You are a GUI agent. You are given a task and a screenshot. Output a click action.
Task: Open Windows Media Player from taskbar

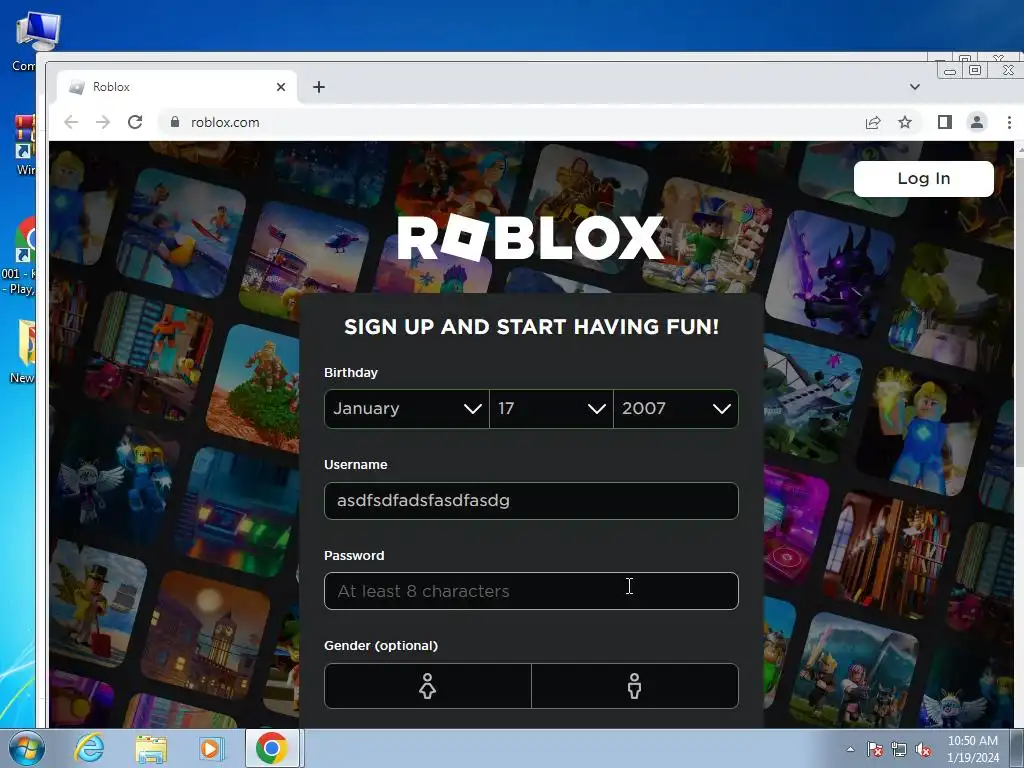[x=210, y=748]
